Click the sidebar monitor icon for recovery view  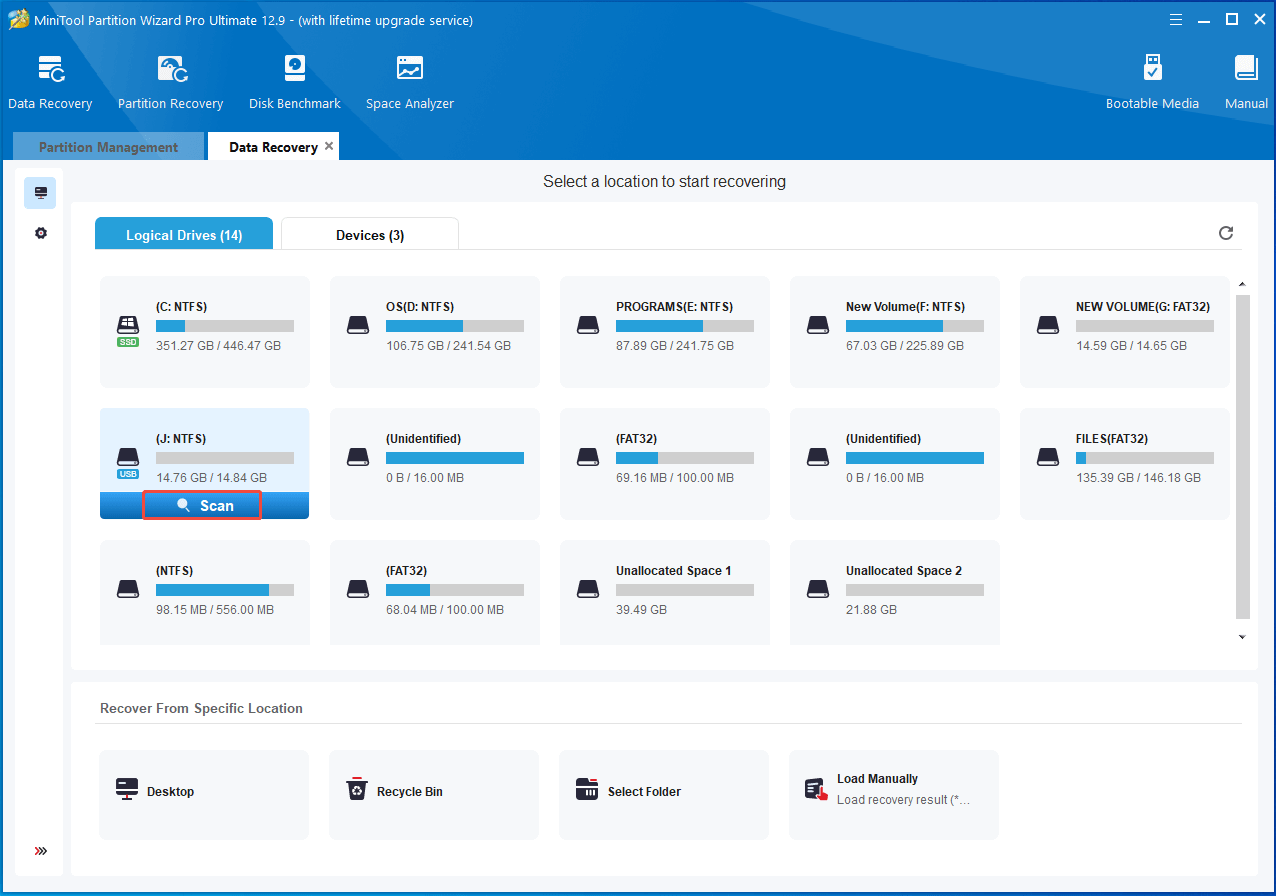tap(41, 192)
